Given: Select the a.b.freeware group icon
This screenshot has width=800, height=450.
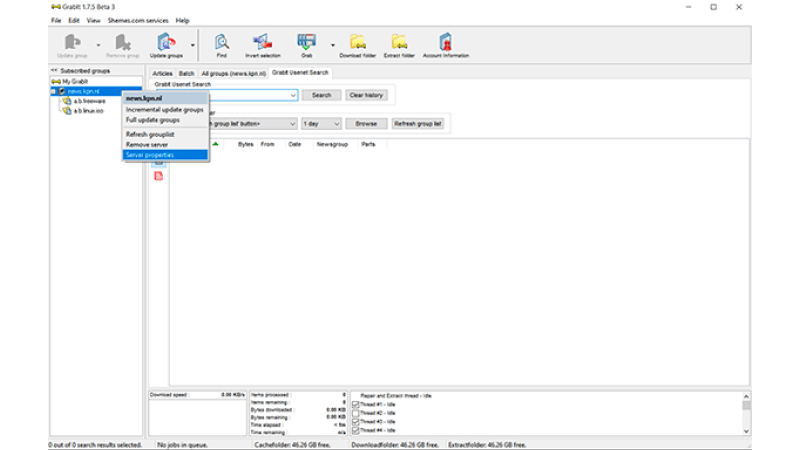Looking at the screenshot, I should coord(67,101).
